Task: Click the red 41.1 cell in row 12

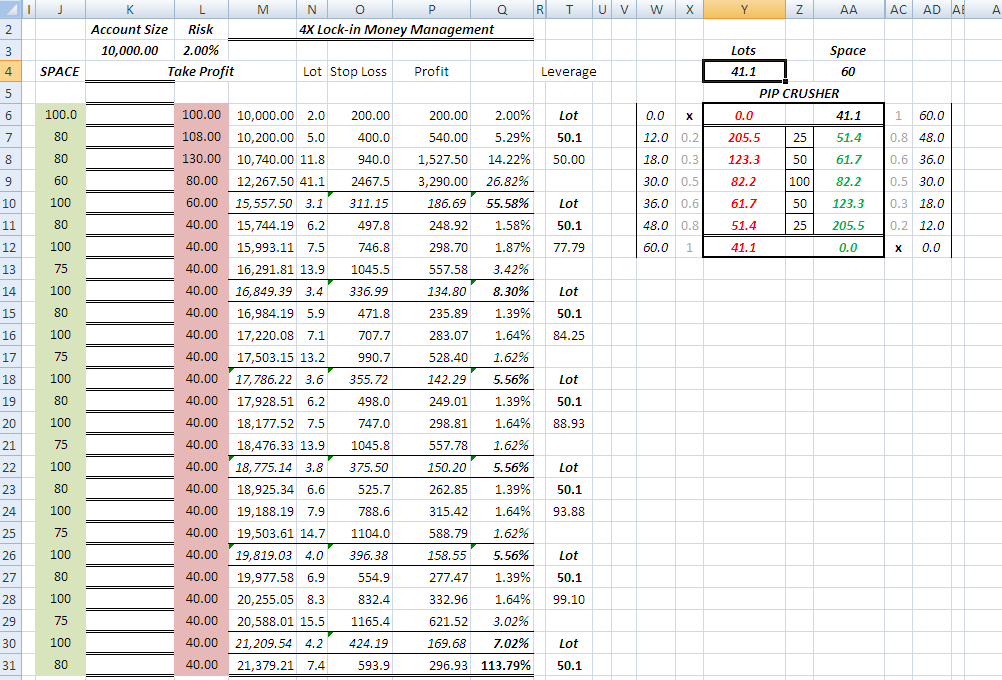Action: [x=744, y=247]
